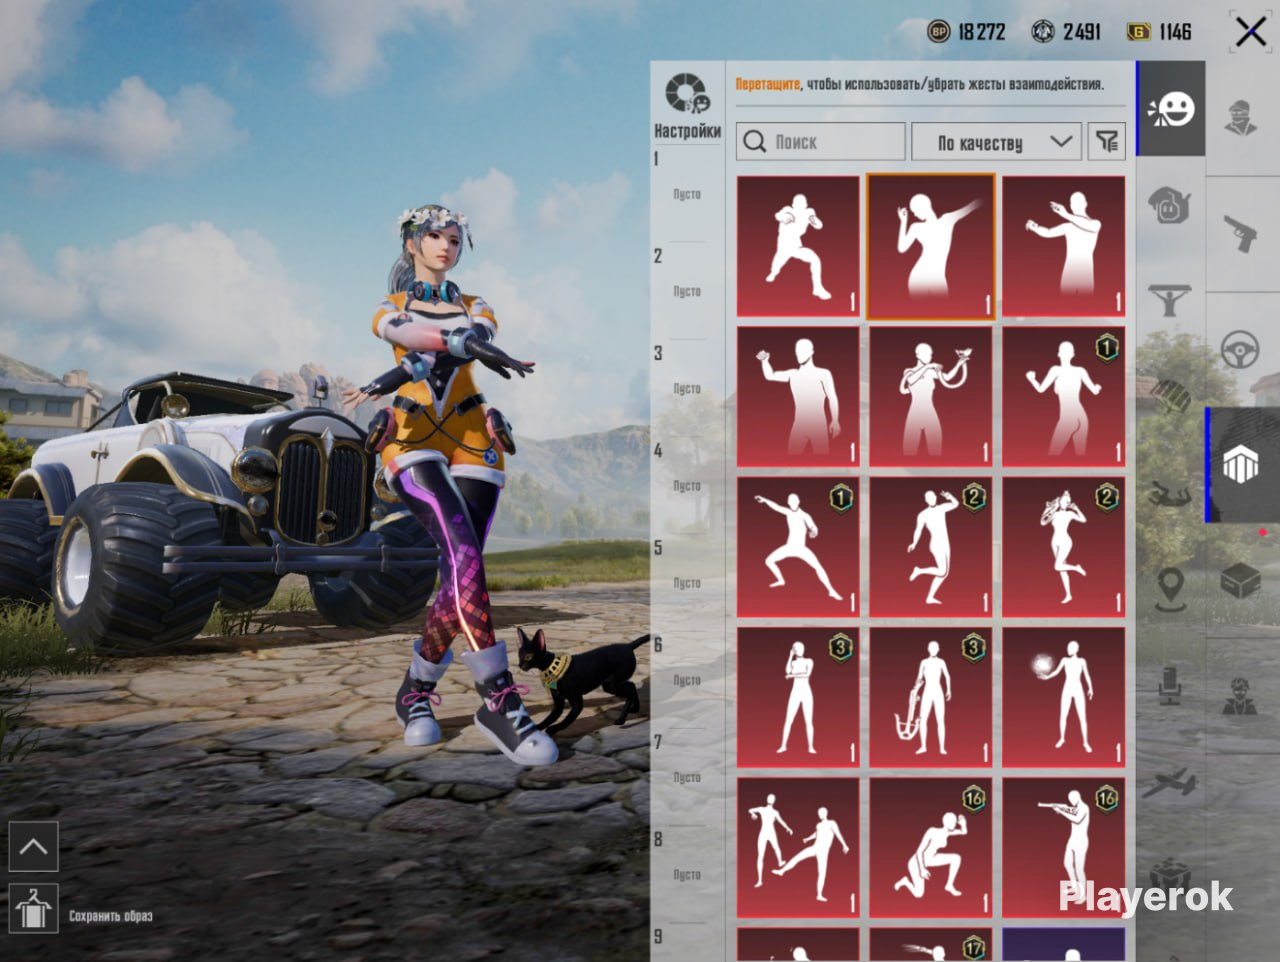Click empty emote slot 2
1280x962 pixels.
687,291
